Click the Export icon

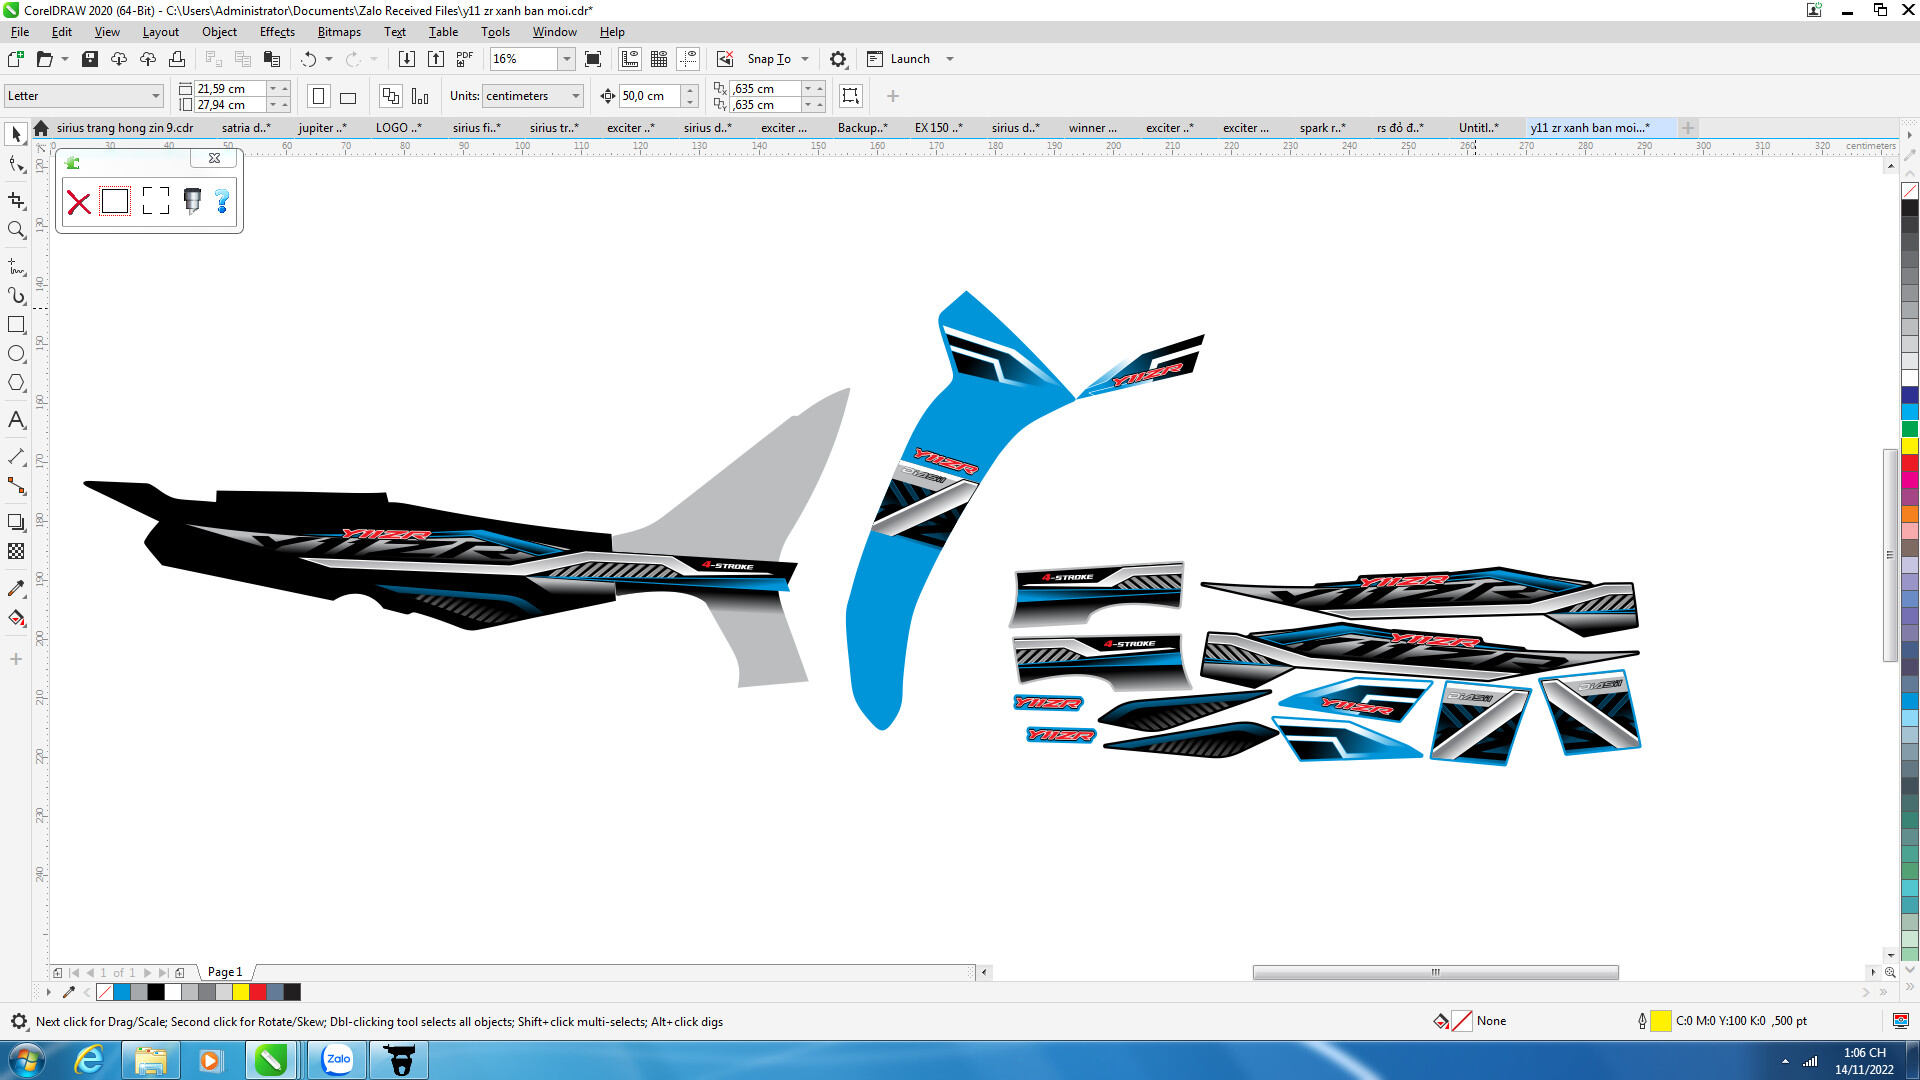[x=435, y=59]
